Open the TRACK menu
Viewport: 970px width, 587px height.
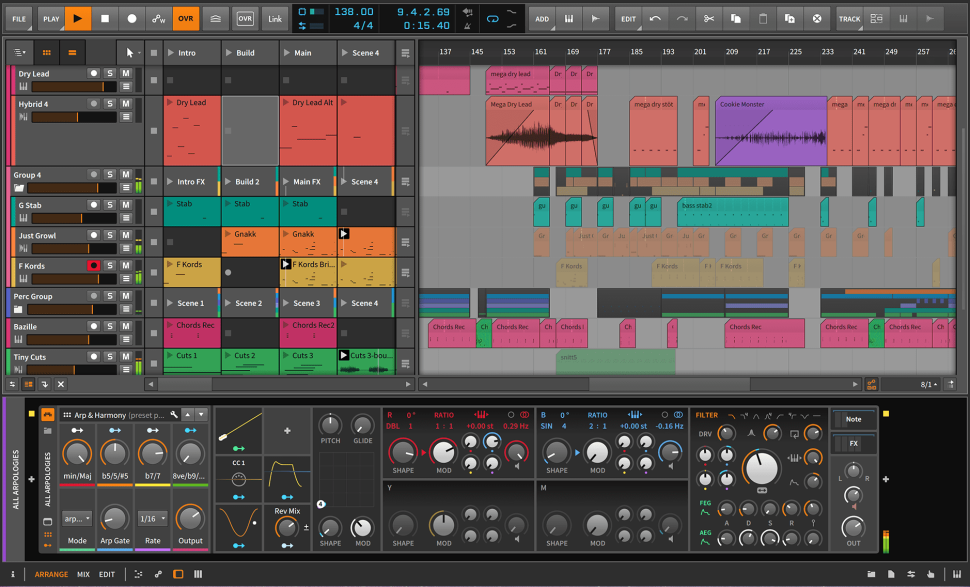coord(849,19)
